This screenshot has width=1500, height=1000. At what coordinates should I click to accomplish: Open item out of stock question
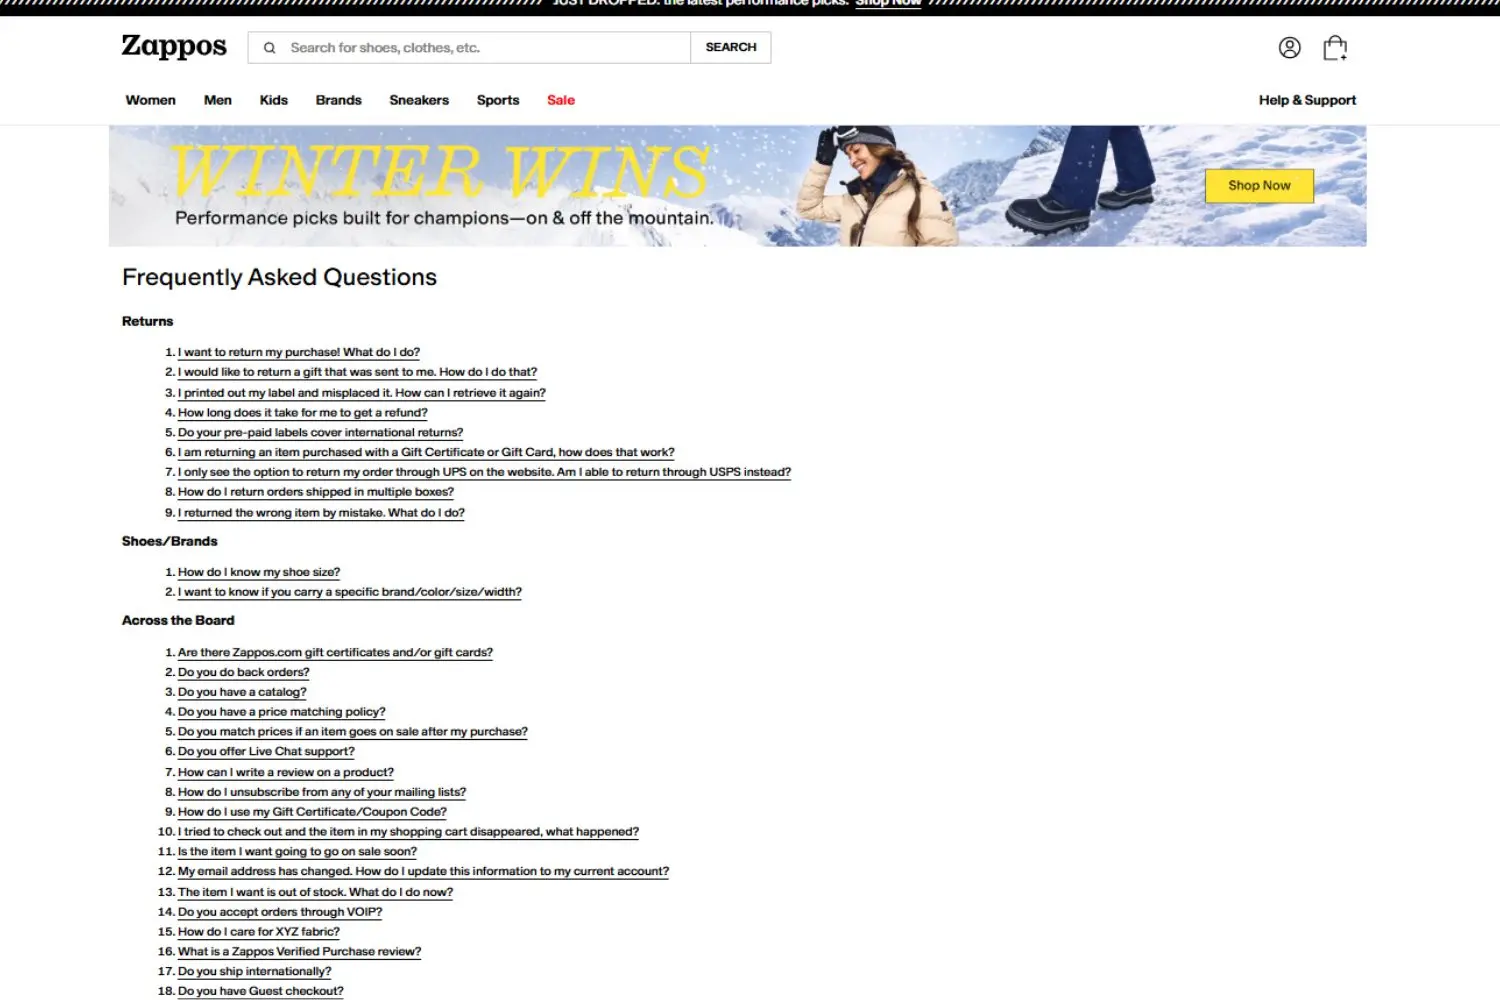pyautogui.click(x=315, y=892)
